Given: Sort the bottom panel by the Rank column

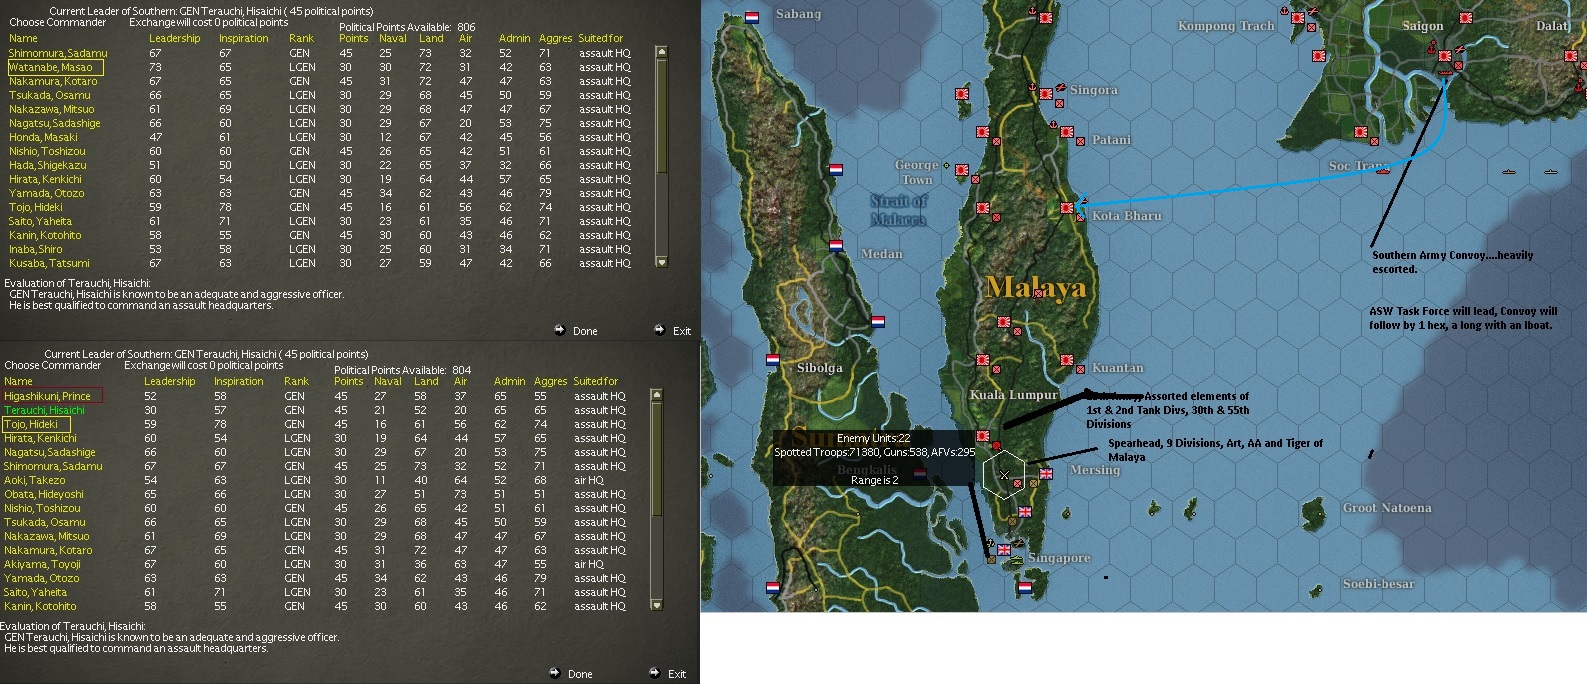Looking at the screenshot, I should tap(296, 382).
